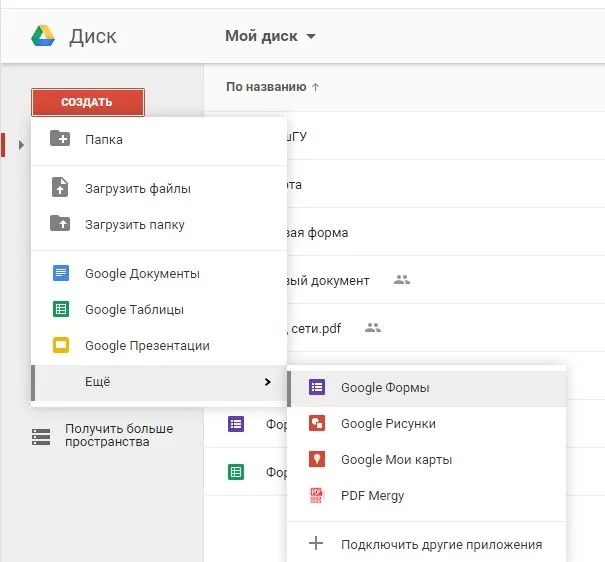Click the purple form file icon in file list
This screenshot has height=562, width=605.
(236, 424)
